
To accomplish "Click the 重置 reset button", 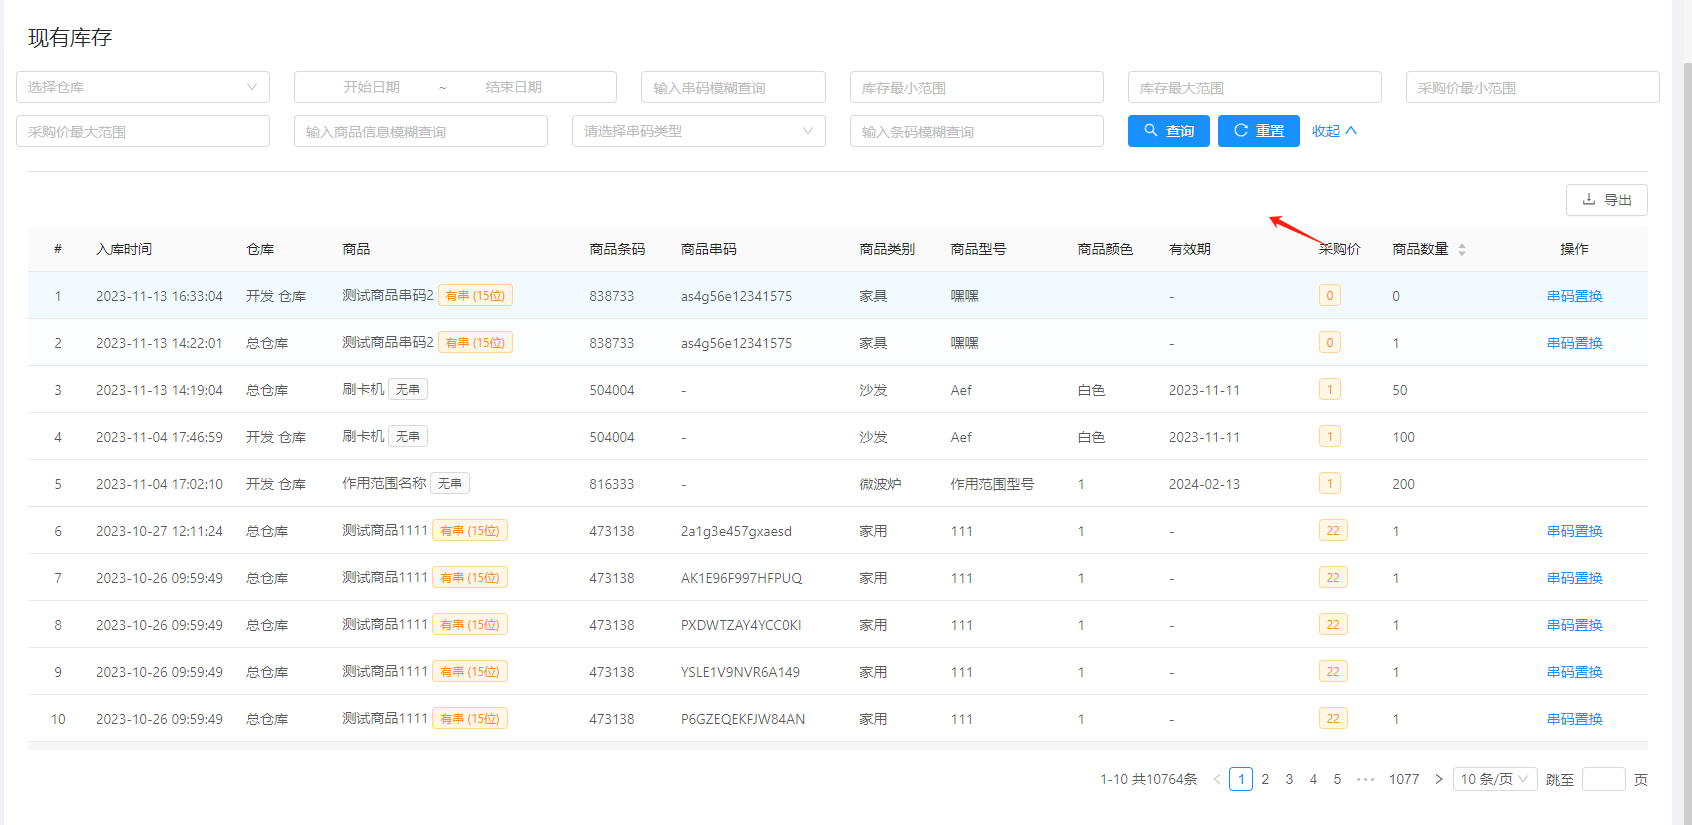I will (1258, 131).
